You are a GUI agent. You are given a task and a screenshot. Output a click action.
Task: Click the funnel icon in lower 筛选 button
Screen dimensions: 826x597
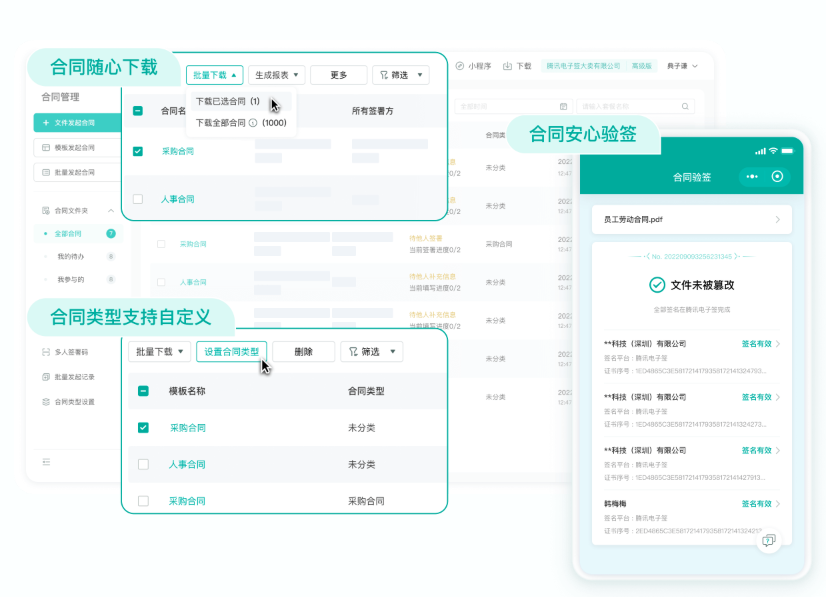click(x=353, y=351)
